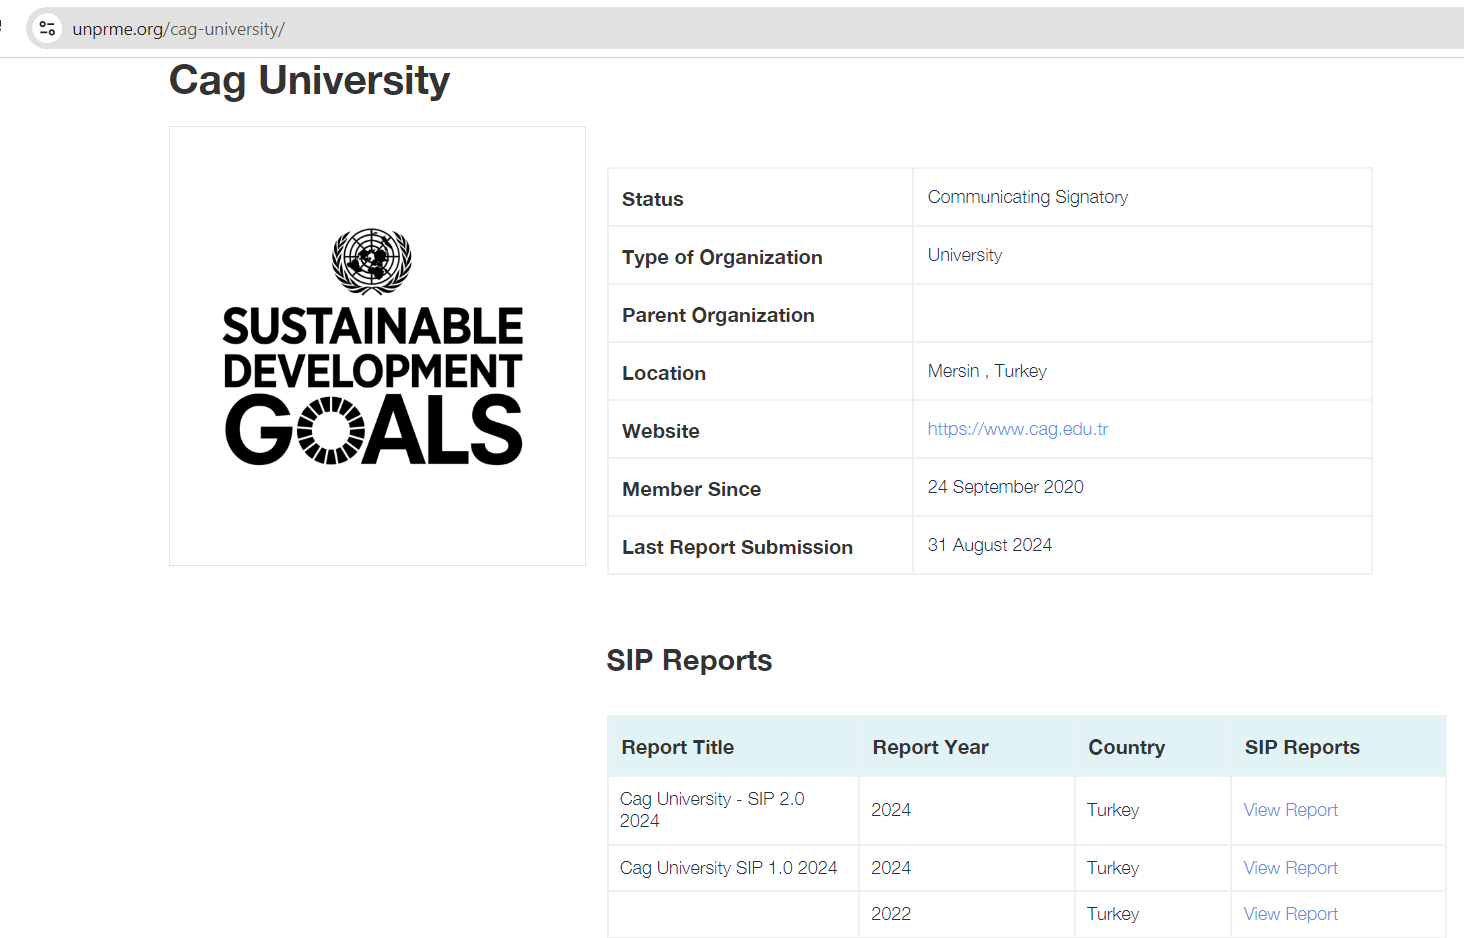1464x938 pixels.
Task: Click the Mersin, Turkey location value
Action: tap(987, 371)
